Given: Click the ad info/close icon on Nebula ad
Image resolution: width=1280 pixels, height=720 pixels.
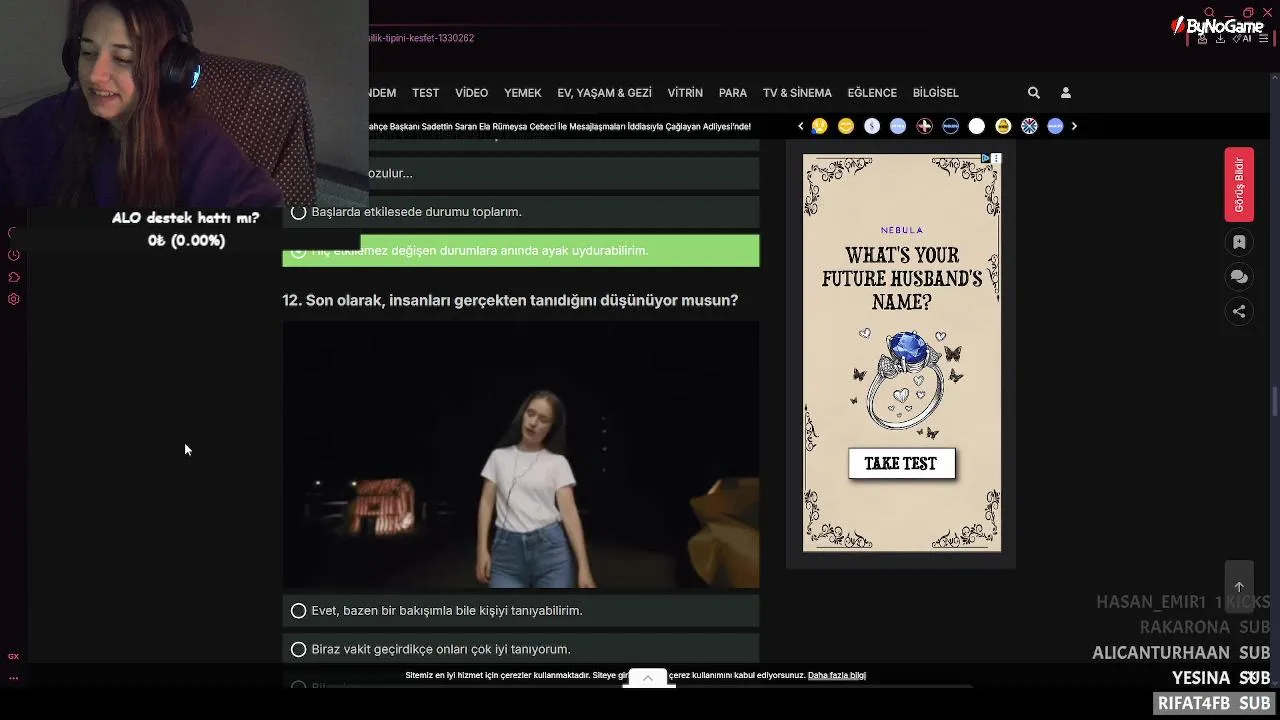Looking at the screenshot, I should pyautogui.click(x=991, y=159).
